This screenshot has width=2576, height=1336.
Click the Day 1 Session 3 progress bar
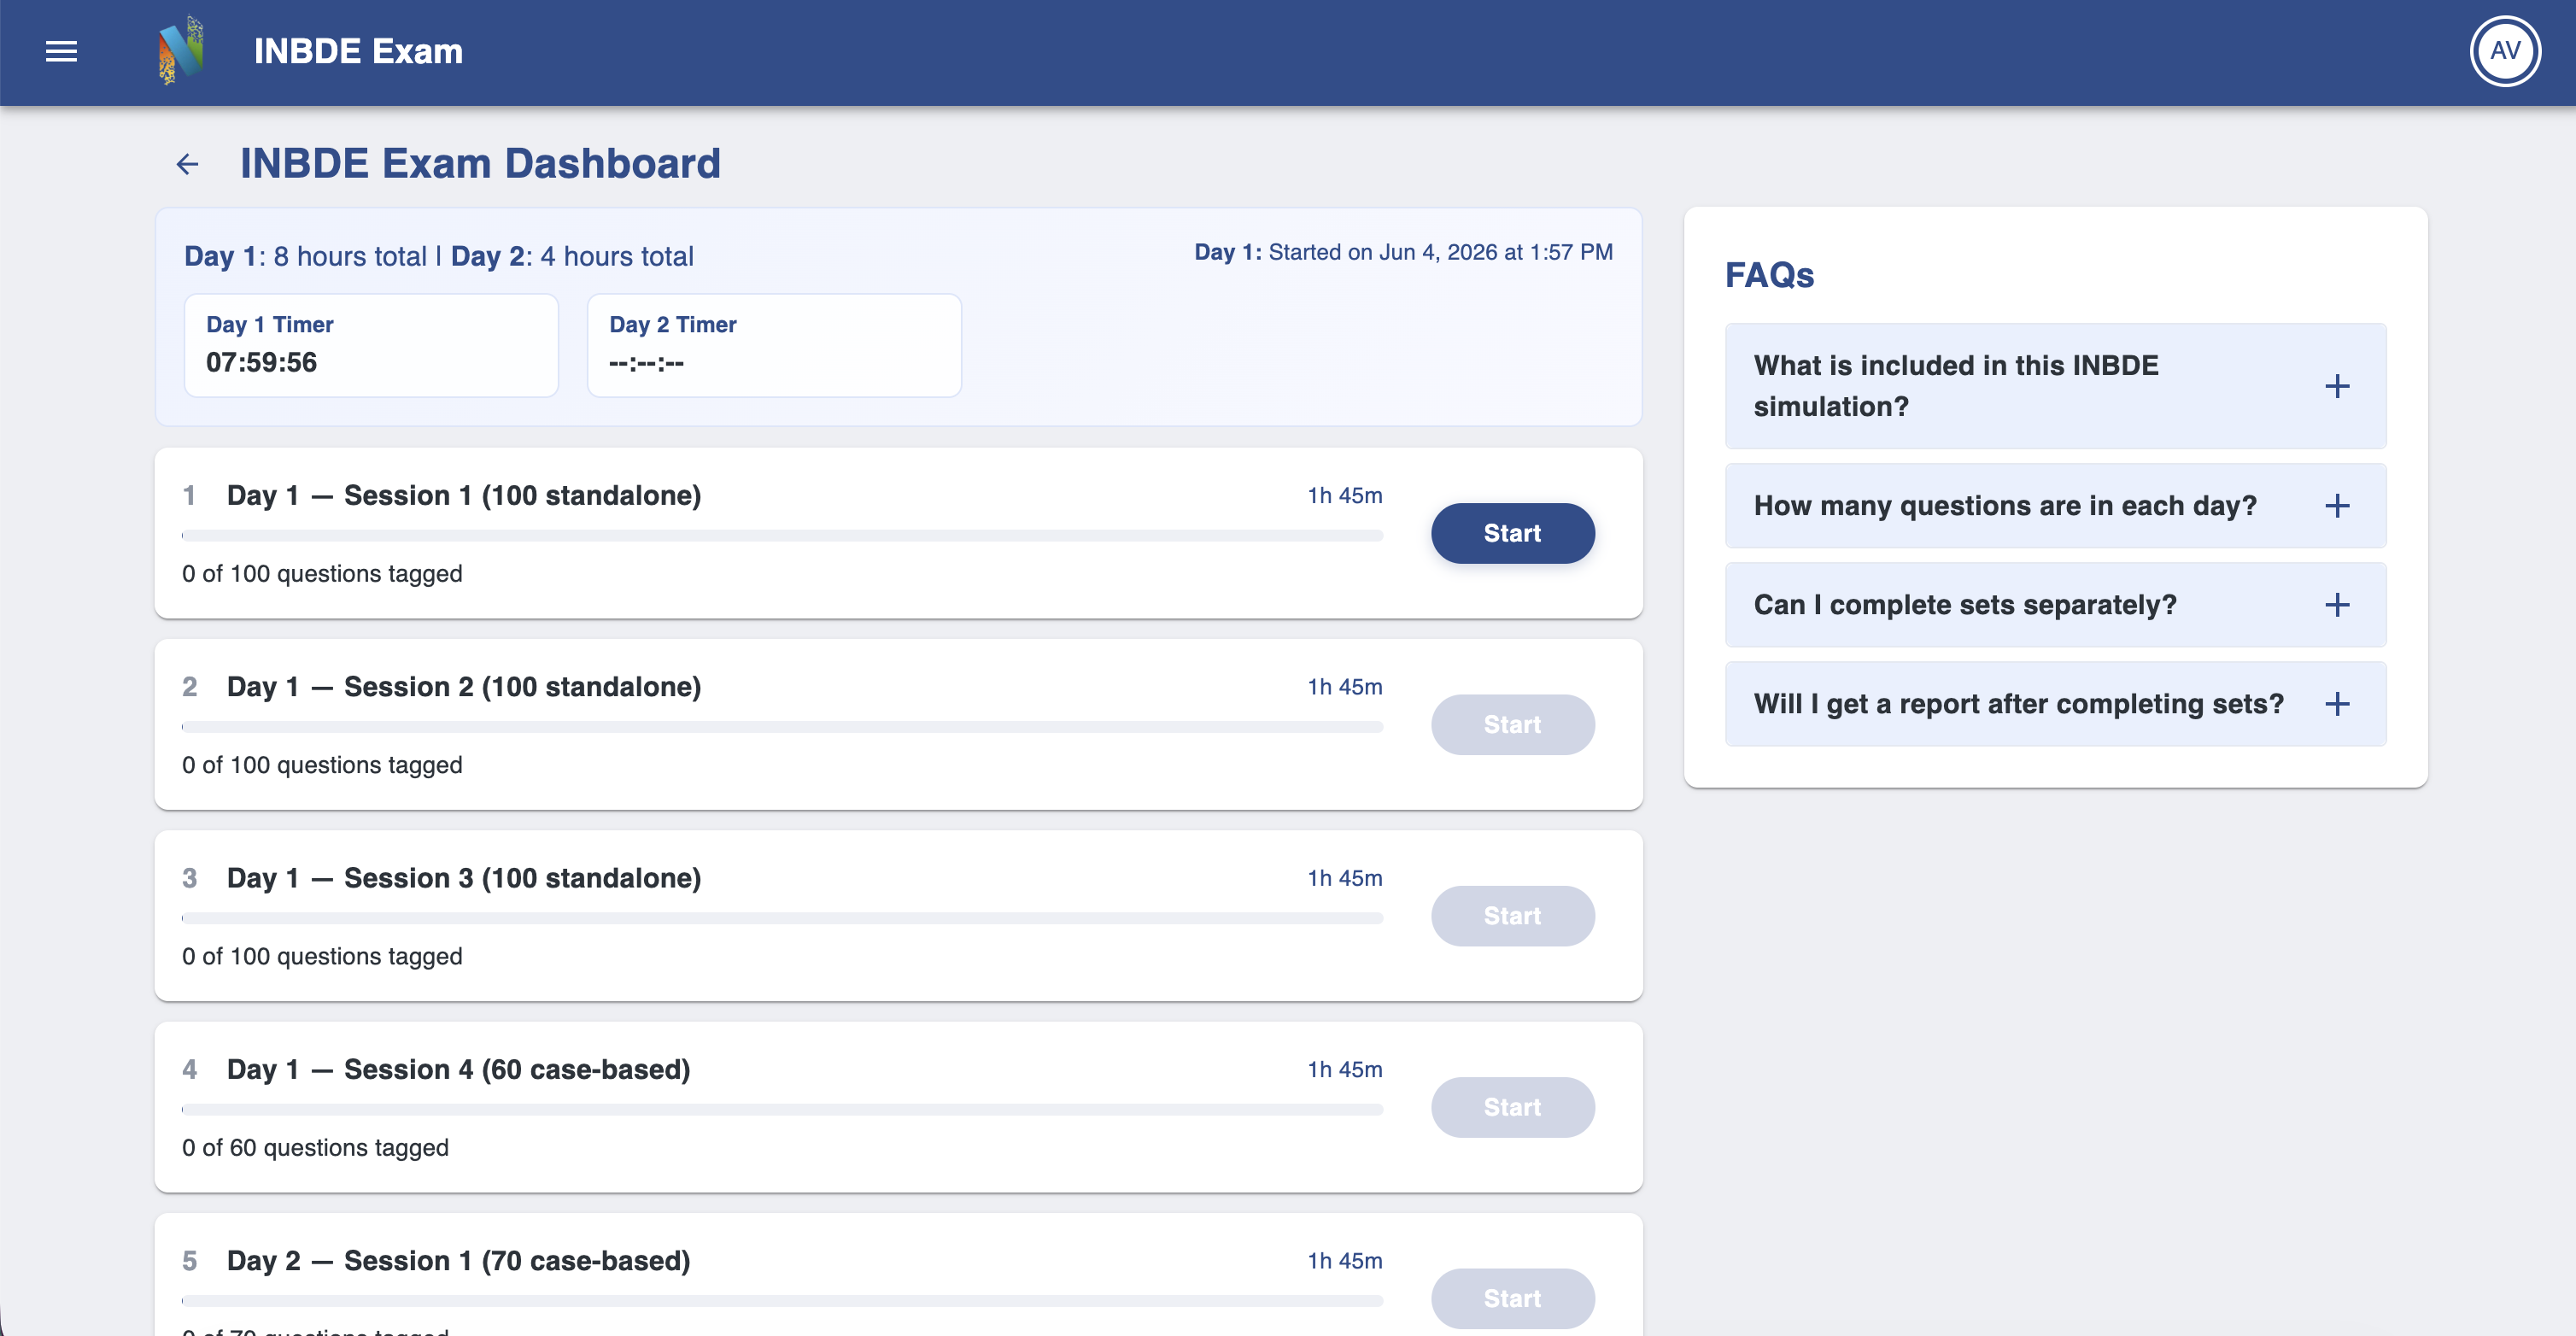click(x=782, y=918)
